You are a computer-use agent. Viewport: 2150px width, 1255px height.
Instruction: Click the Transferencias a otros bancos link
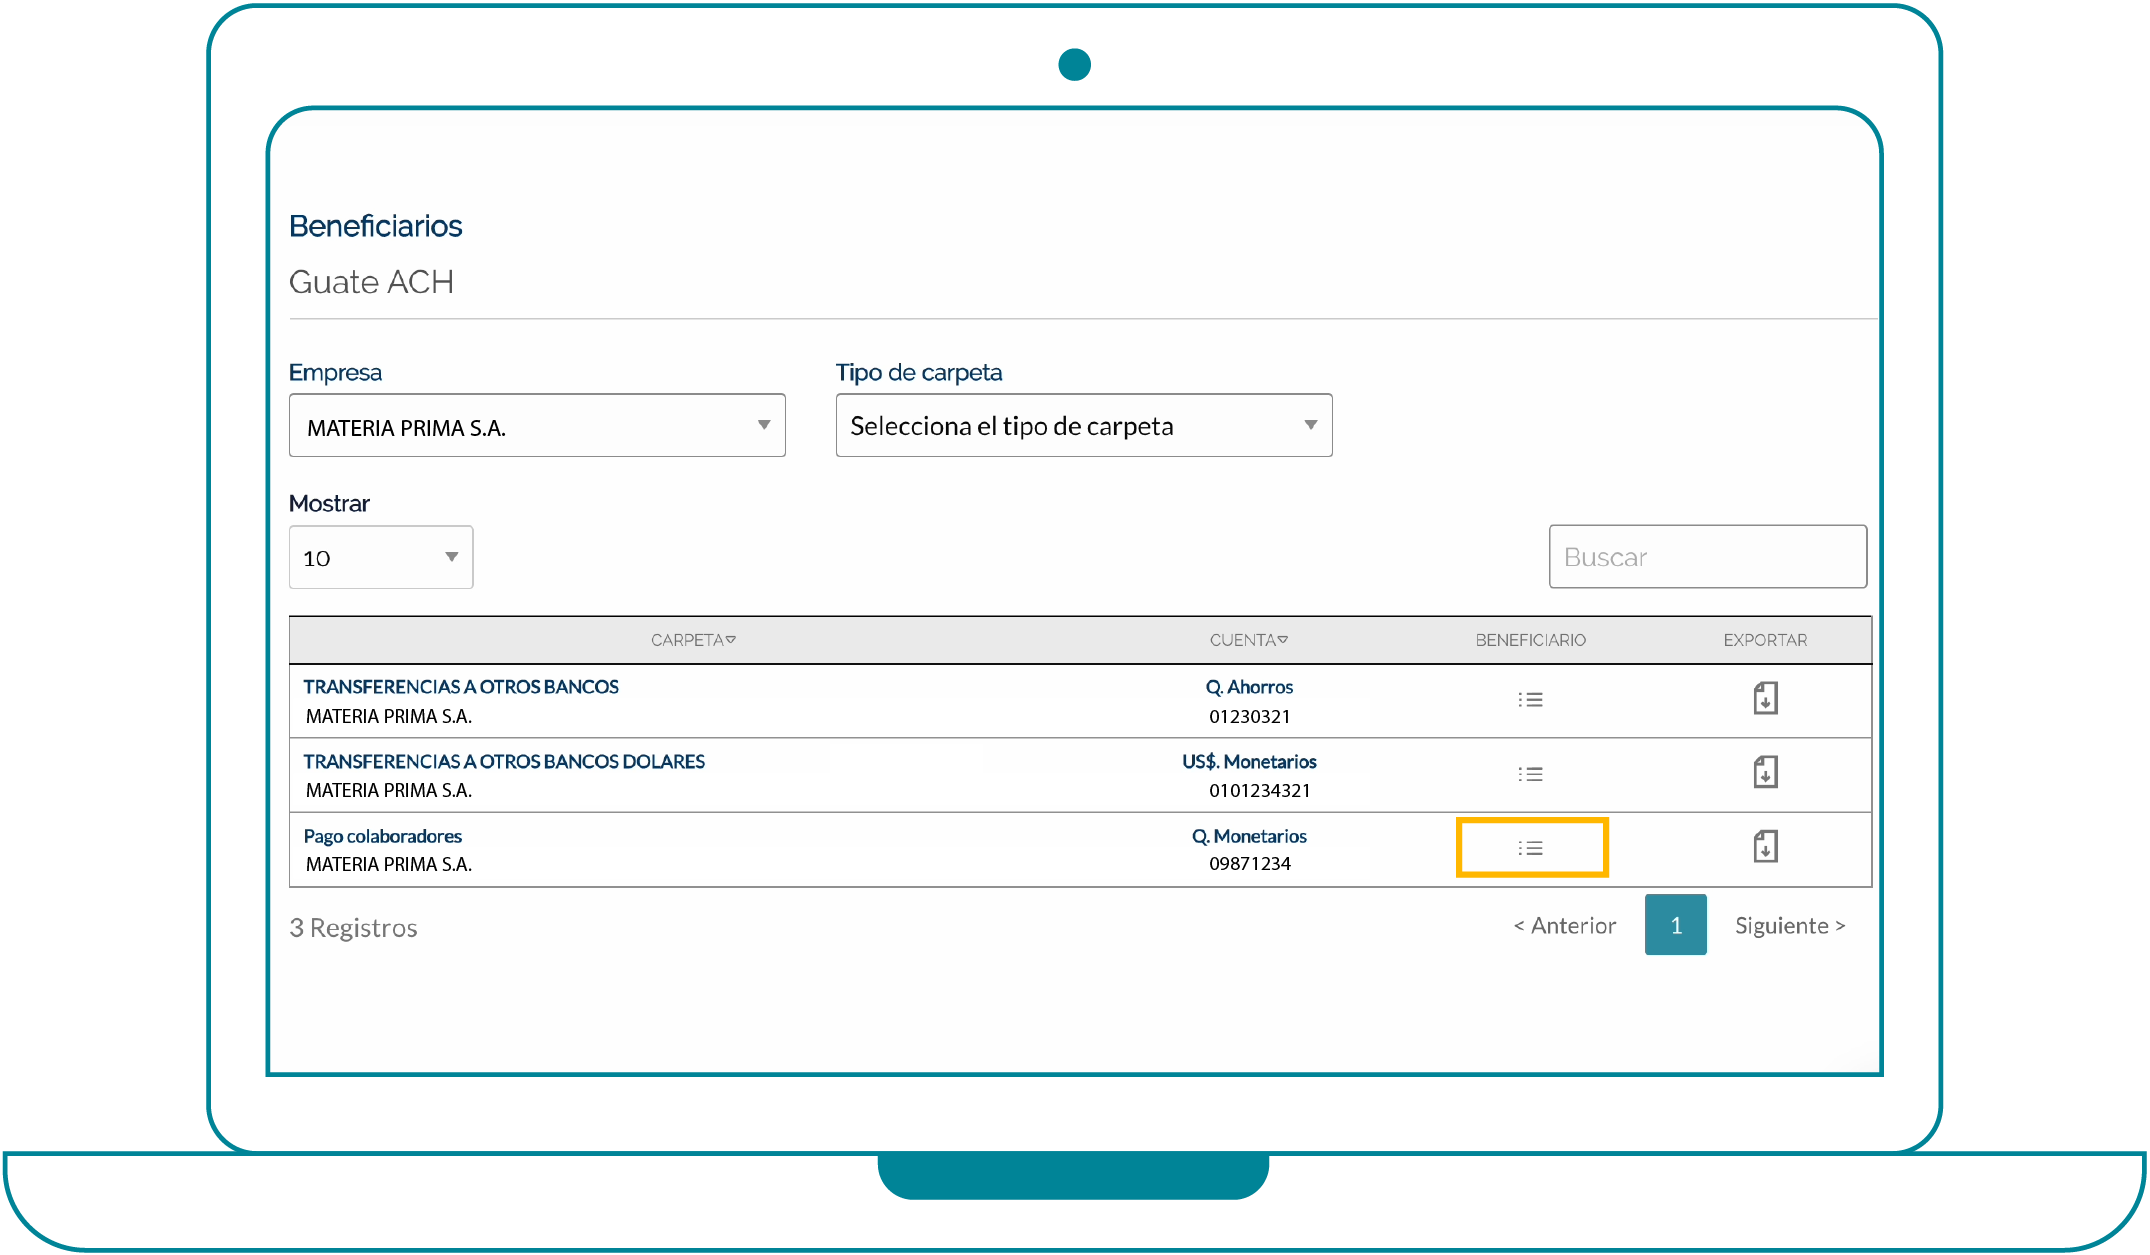[461, 687]
